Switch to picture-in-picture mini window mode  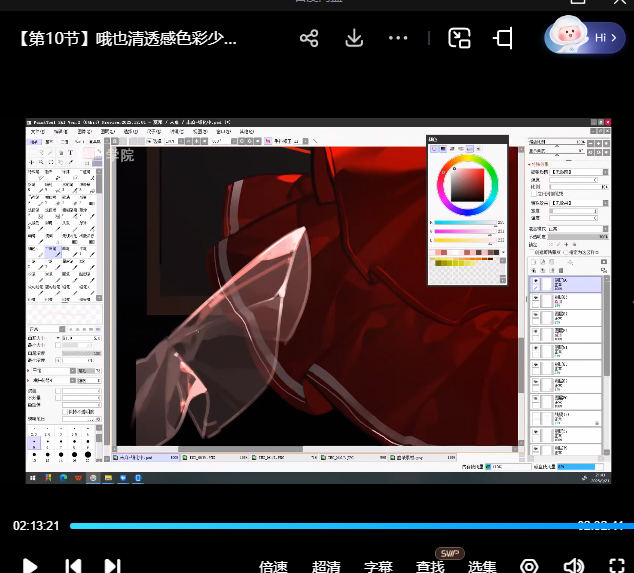[460, 38]
